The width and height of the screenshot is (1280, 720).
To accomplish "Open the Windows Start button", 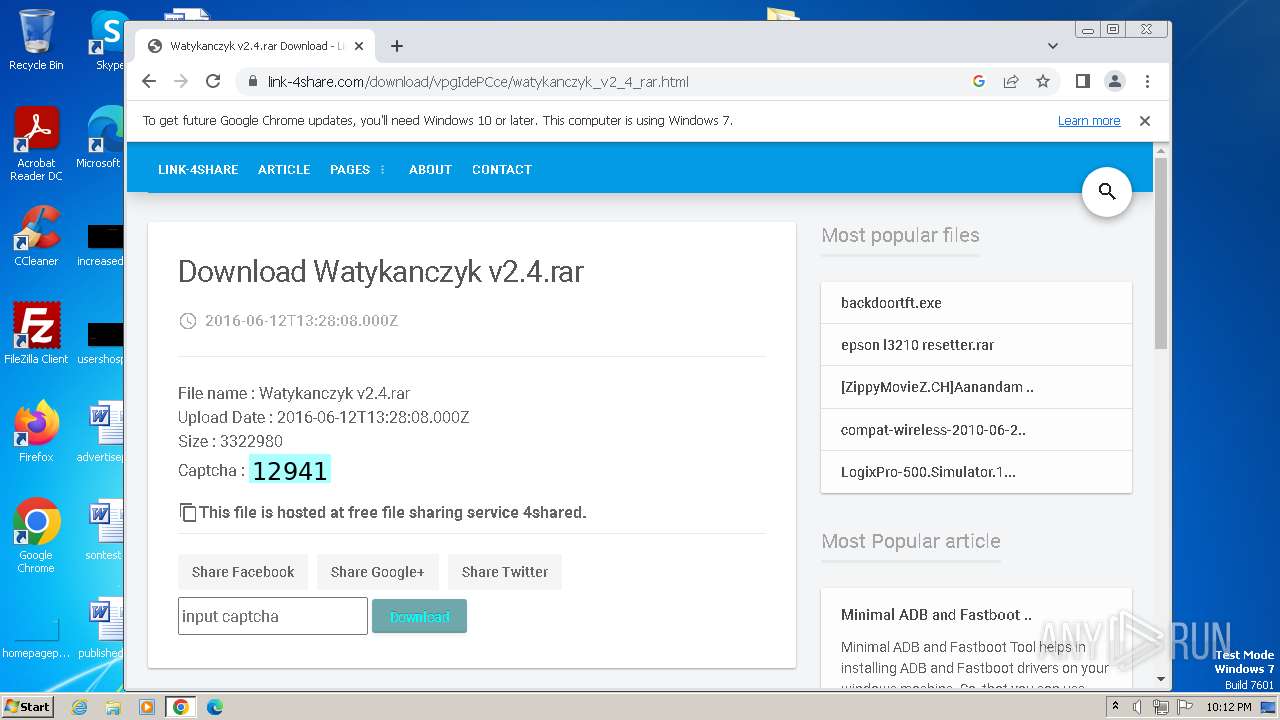I will tap(27, 706).
